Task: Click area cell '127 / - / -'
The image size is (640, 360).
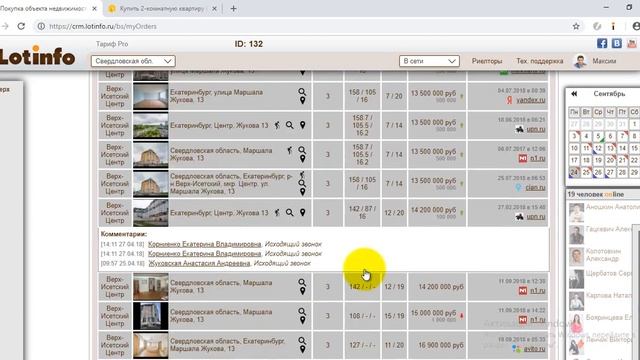Action: click(362, 345)
